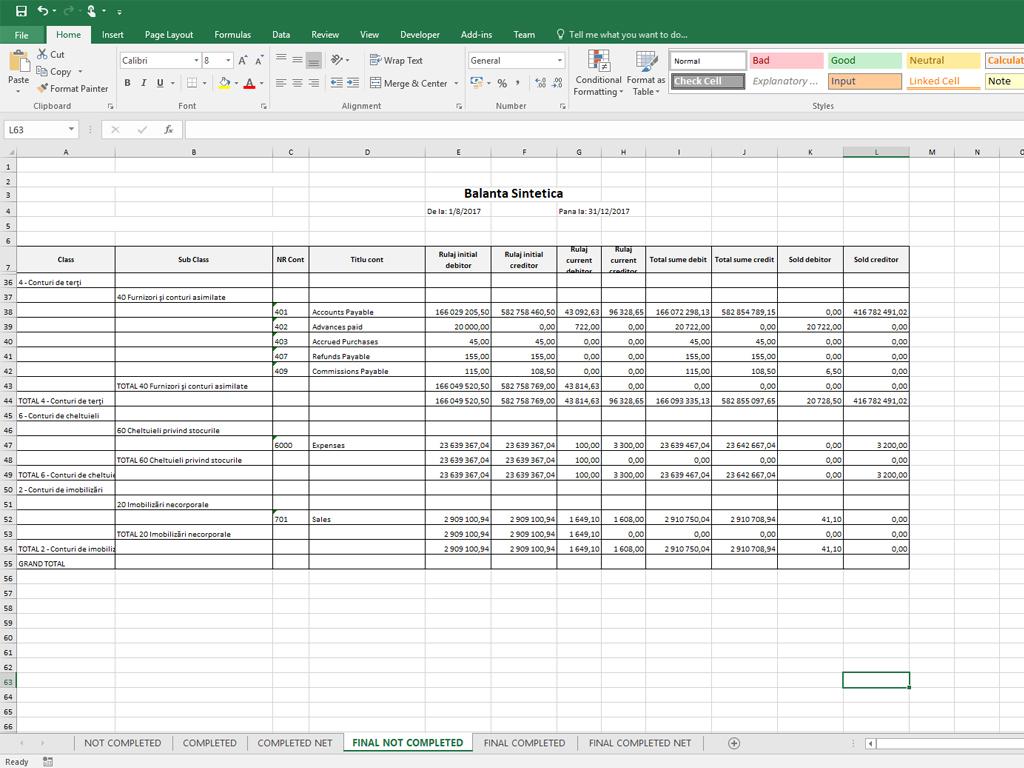Toggle Wrap Text on selected cells

point(396,60)
